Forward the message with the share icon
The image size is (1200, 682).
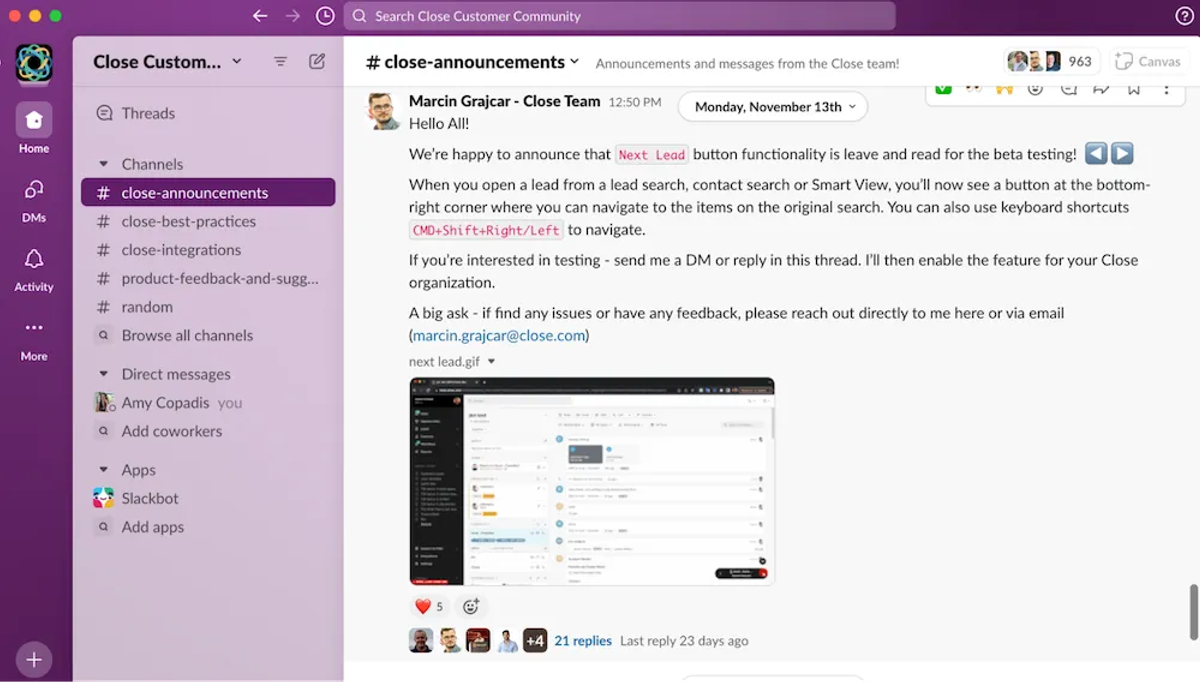point(1101,88)
